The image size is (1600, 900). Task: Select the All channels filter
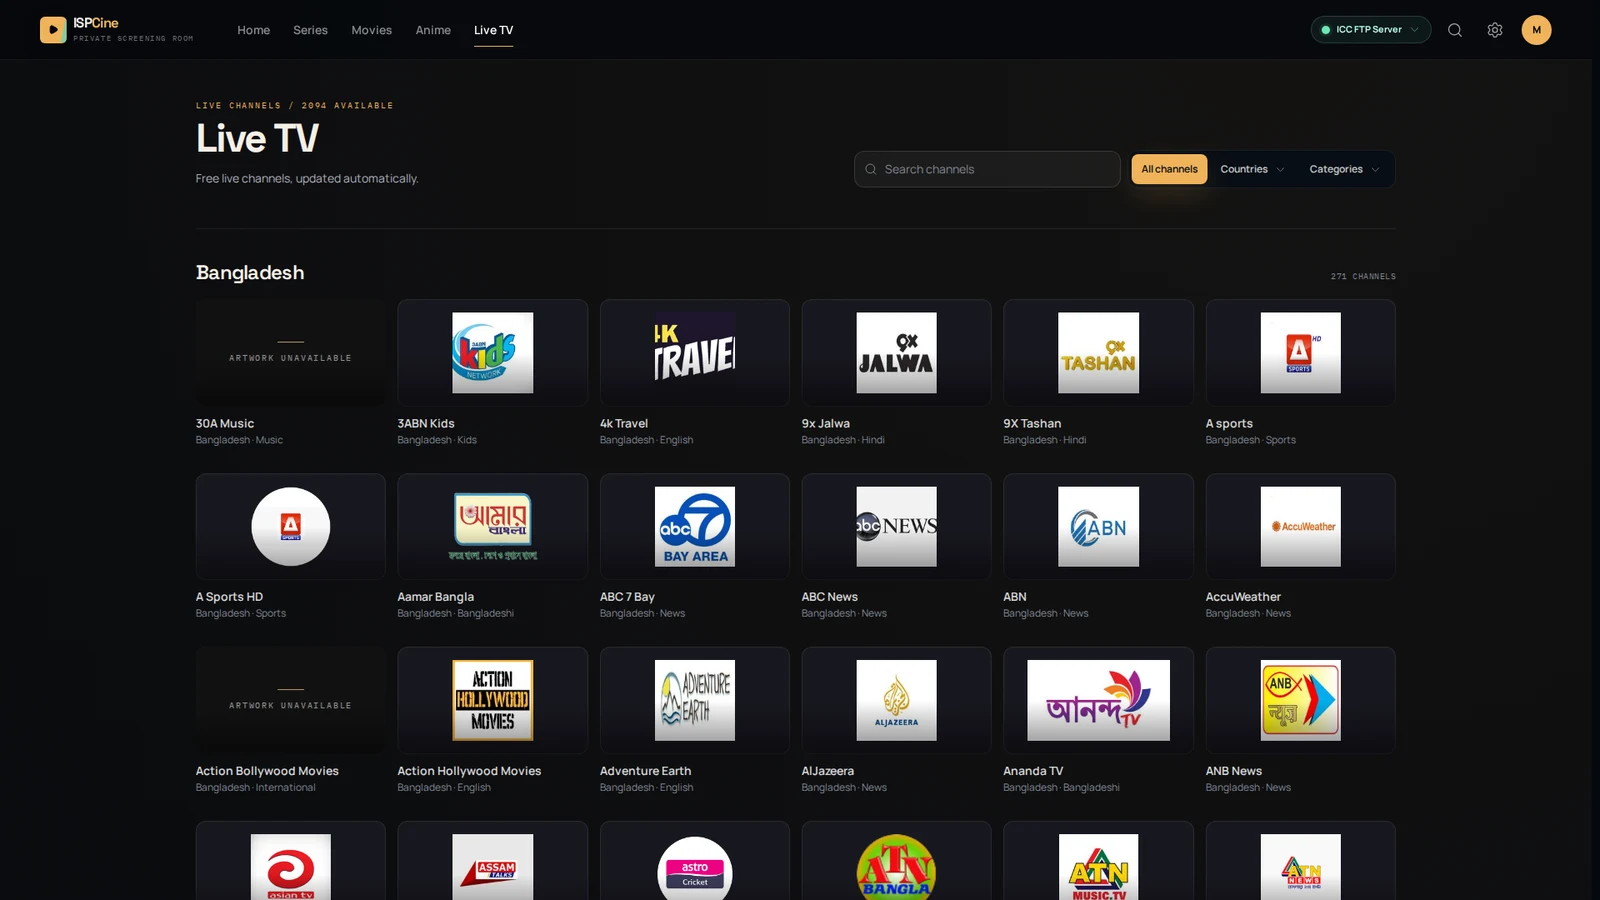click(1169, 169)
